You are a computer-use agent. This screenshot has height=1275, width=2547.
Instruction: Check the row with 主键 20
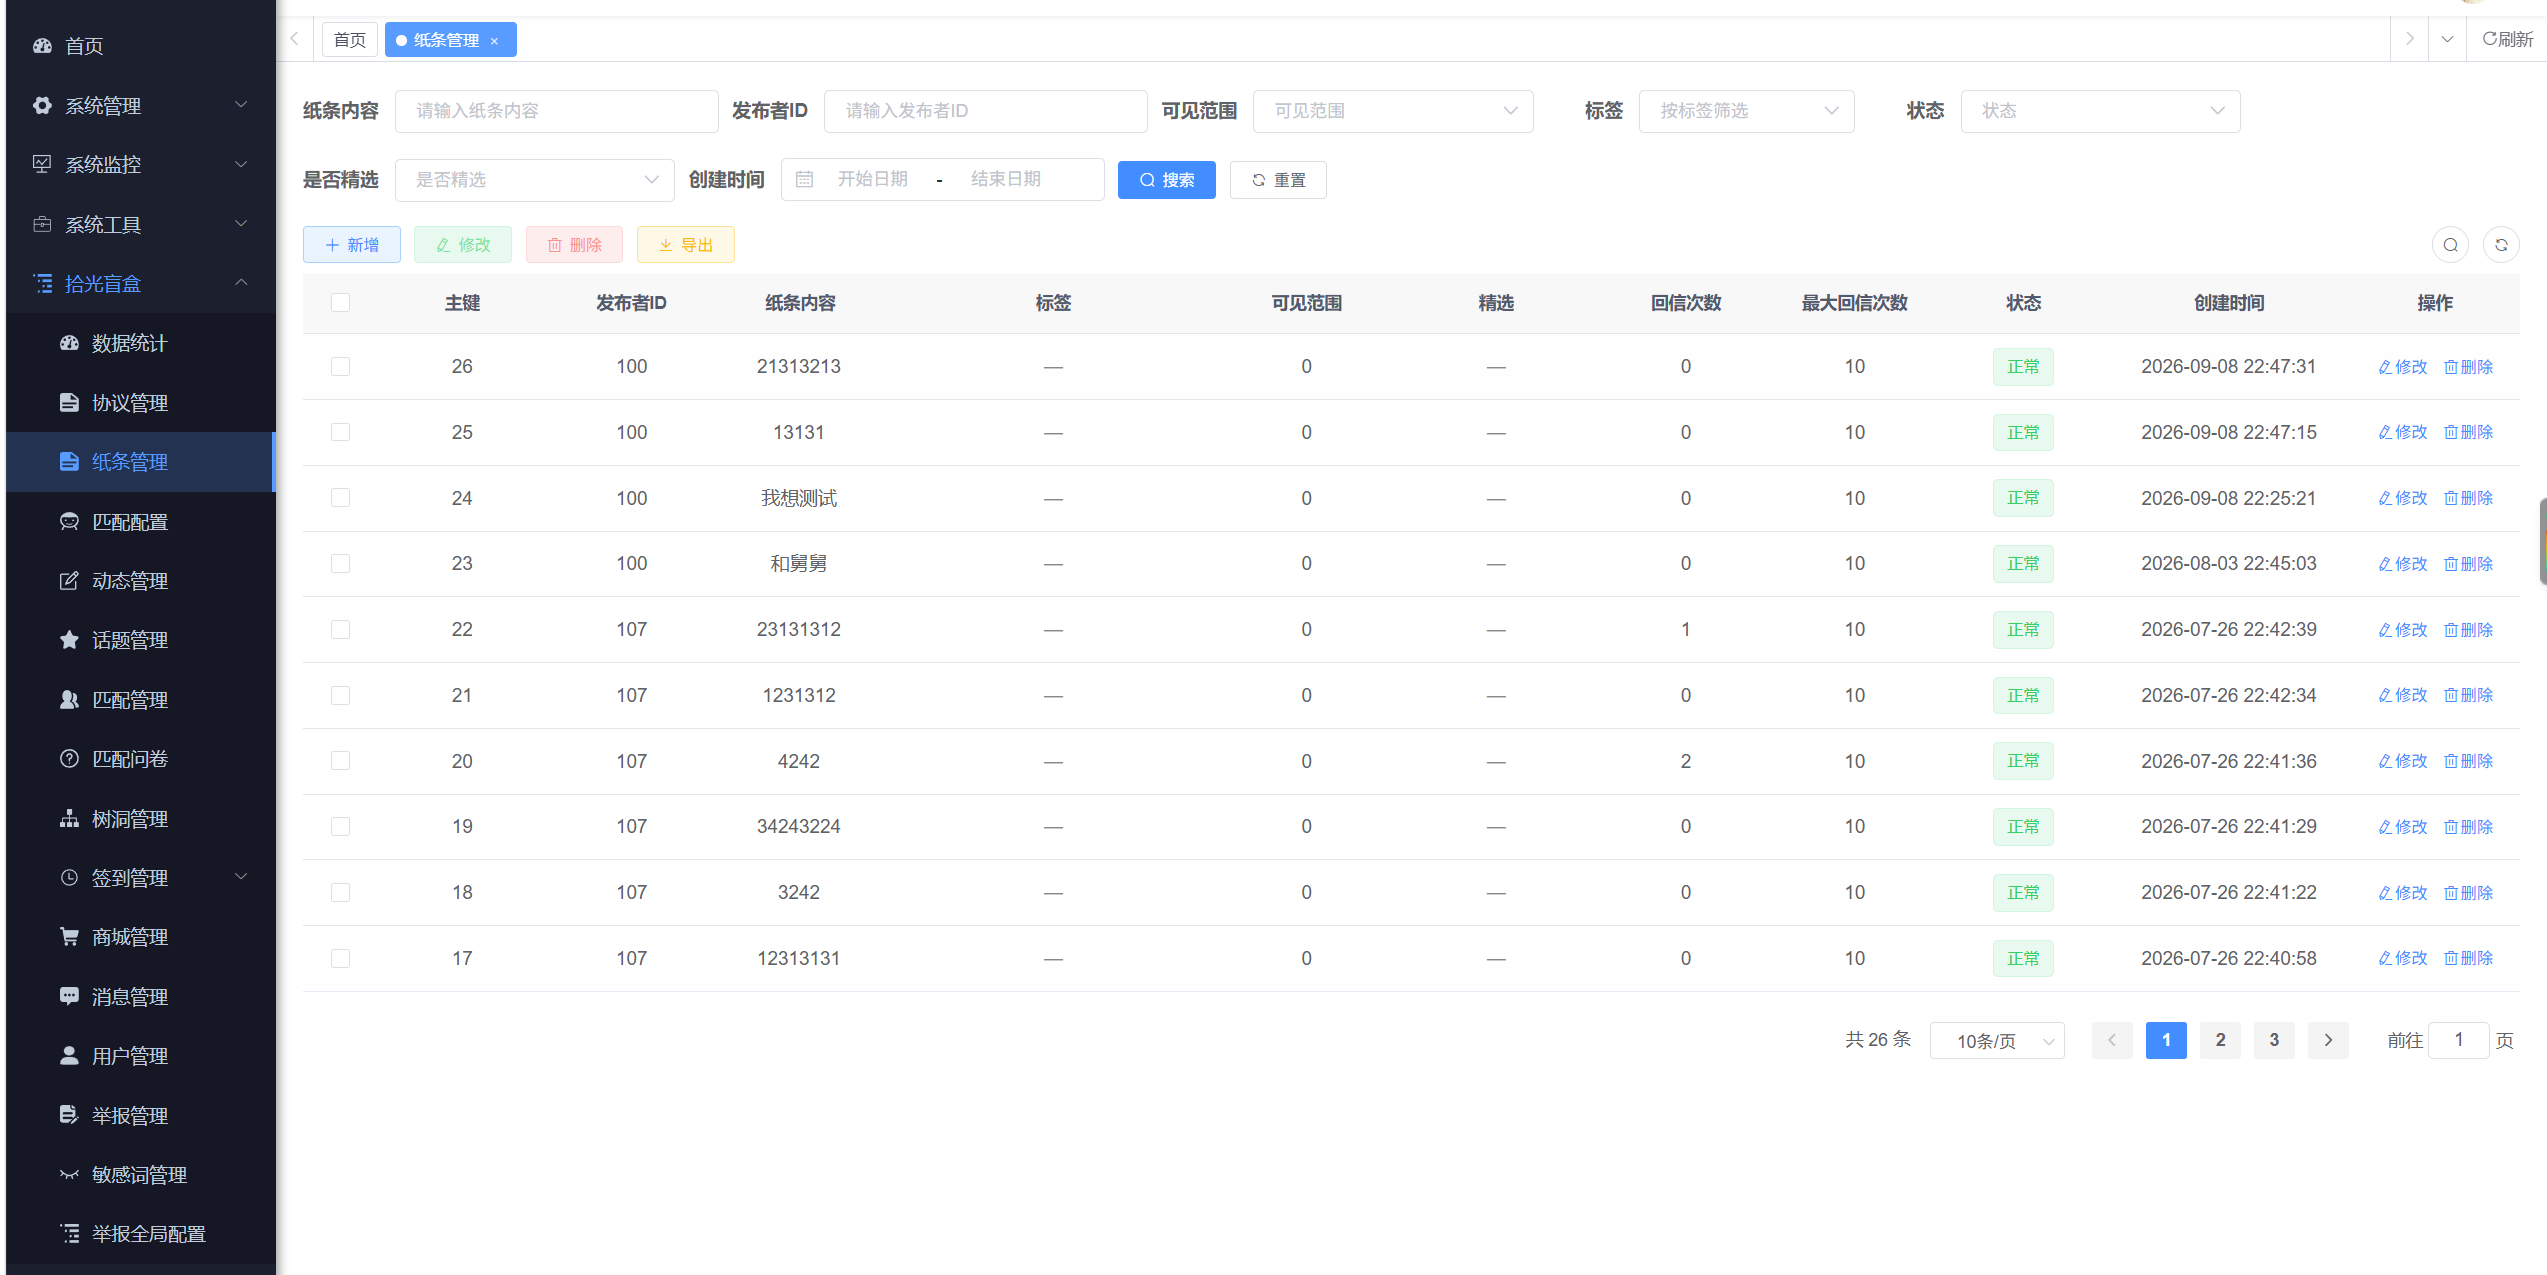pos(341,761)
